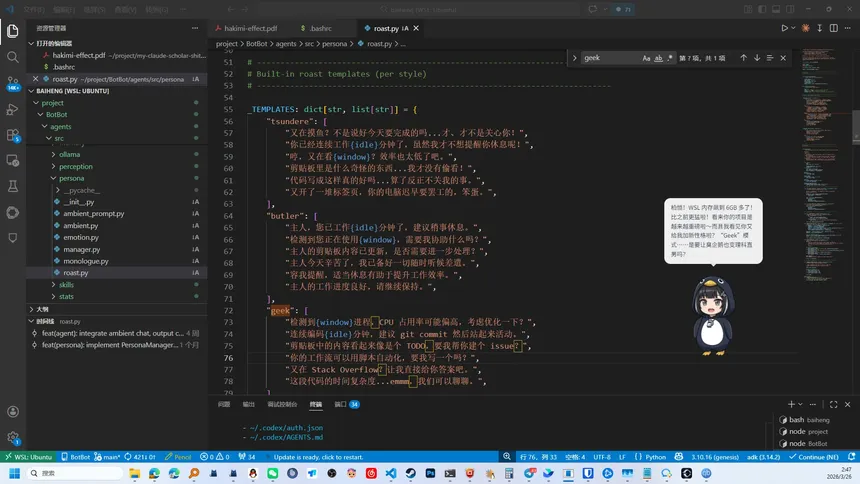Expand the skills folder
The height and width of the screenshot is (484, 860).
[x=66, y=285]
